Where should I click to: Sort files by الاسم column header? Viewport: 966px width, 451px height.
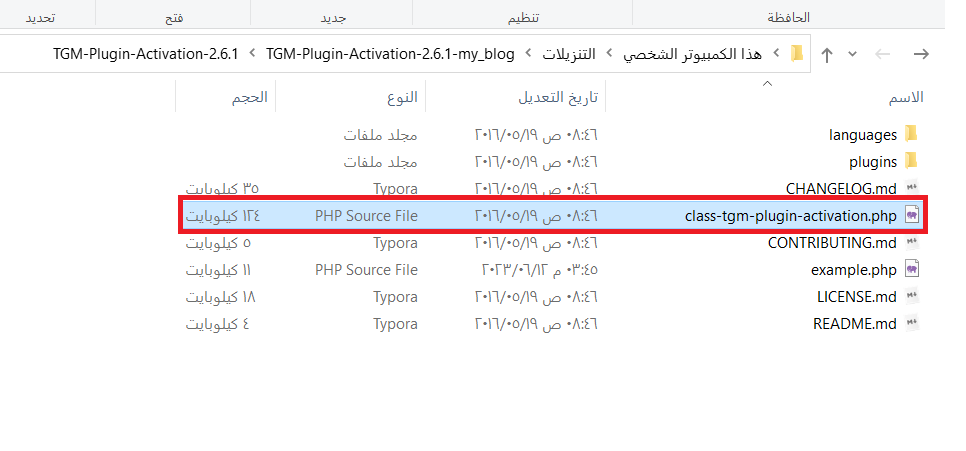click(x=906, y=97)
